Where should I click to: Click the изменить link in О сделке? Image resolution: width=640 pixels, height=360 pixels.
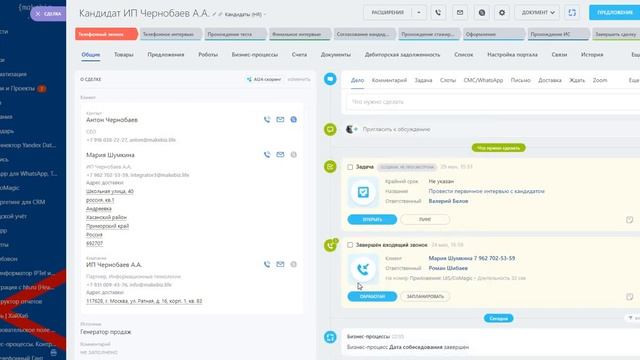[x=299, y=79]
